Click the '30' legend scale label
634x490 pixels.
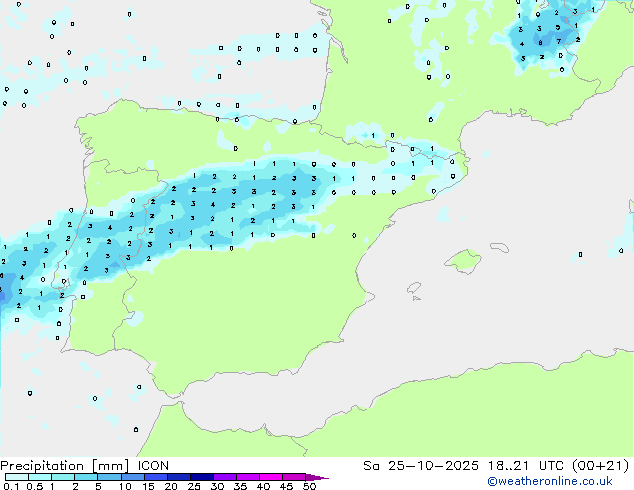pyautogui.click(x=217, y=486)
